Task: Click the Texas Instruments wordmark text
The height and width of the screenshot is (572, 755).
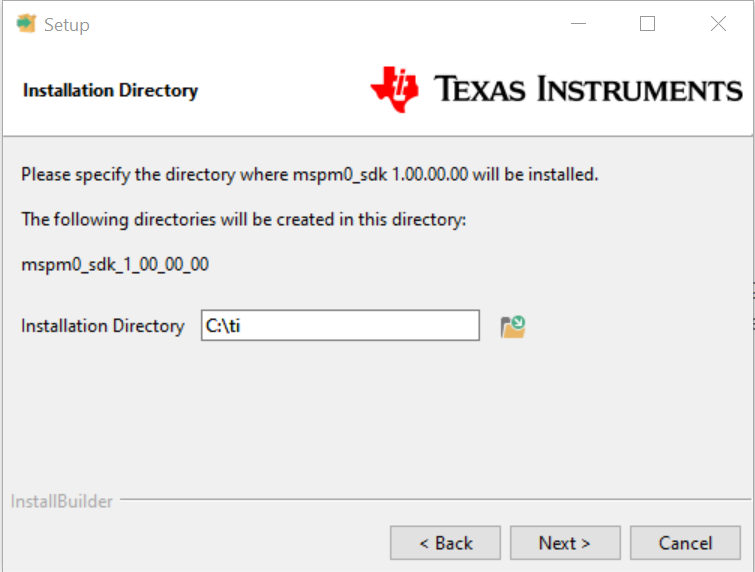Action: point(588,89)
